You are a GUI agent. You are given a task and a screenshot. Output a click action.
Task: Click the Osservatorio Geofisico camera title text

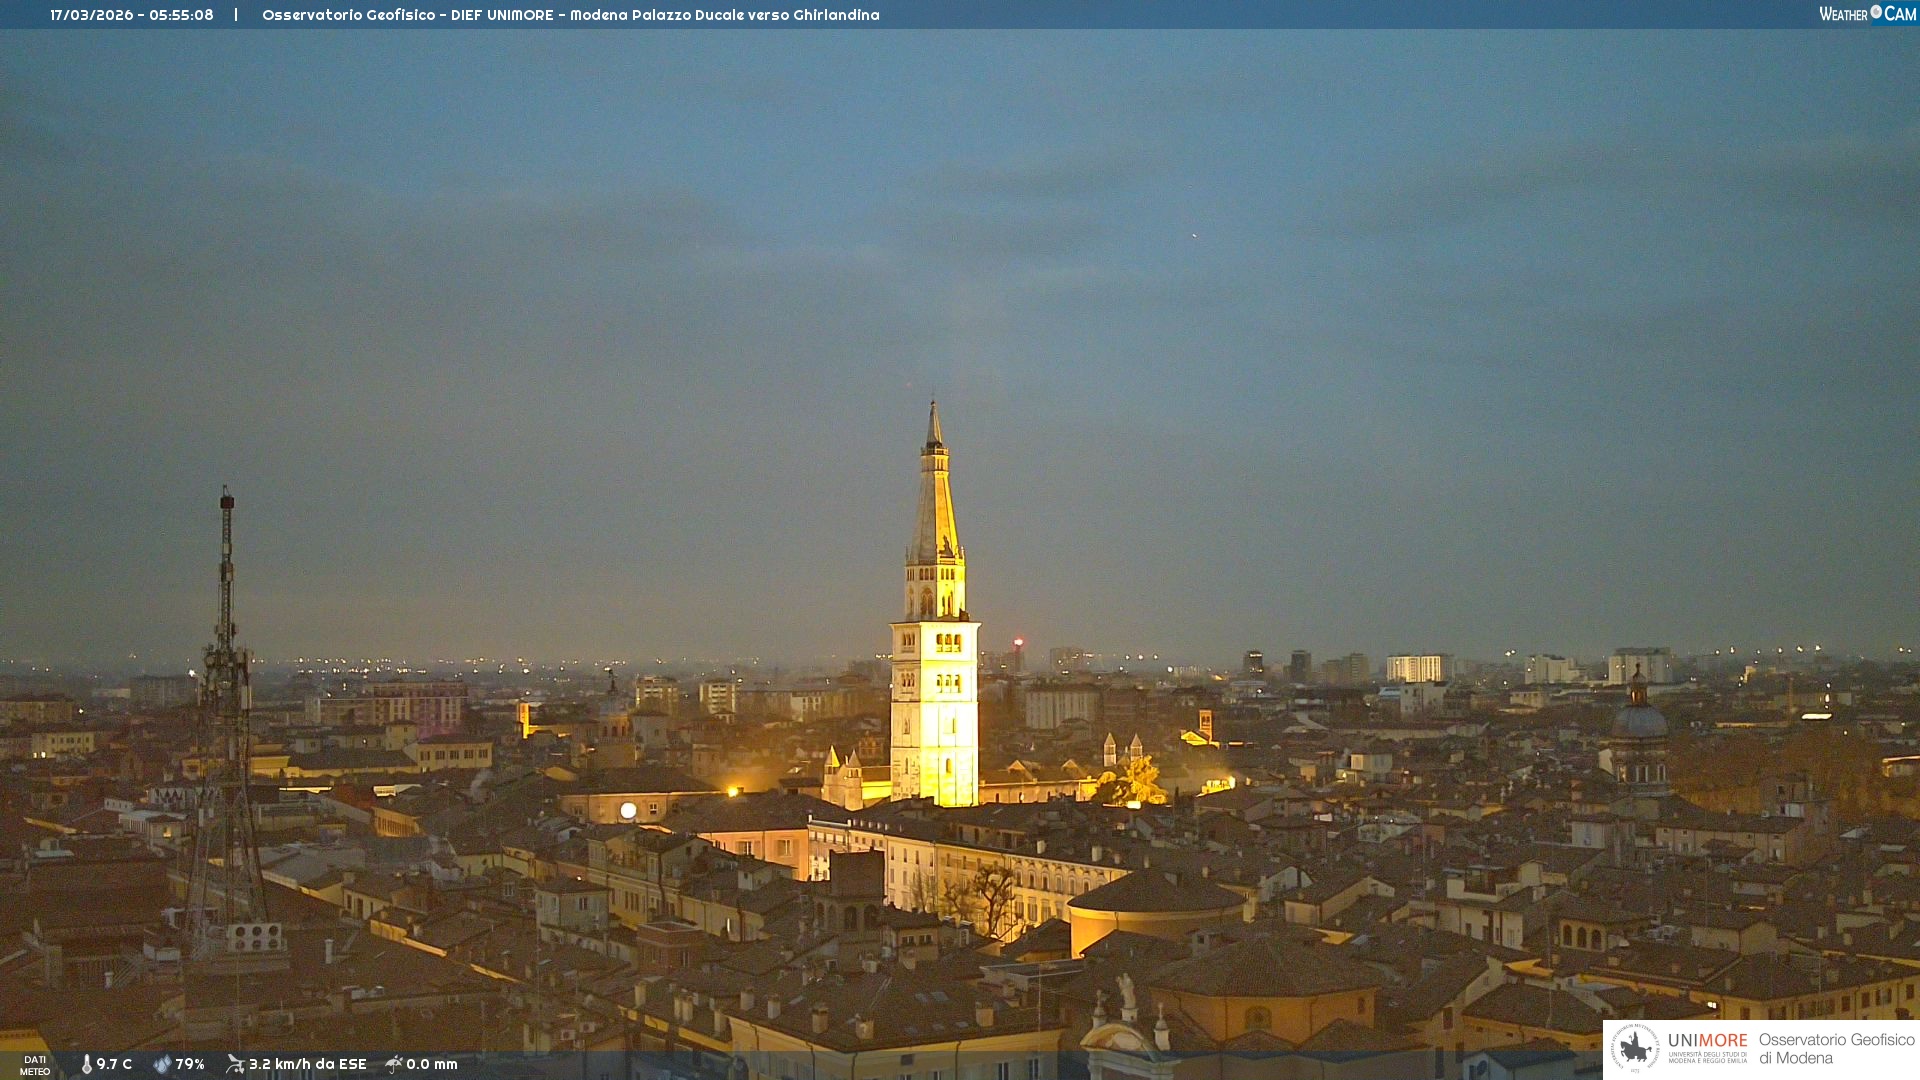(570, 15)
